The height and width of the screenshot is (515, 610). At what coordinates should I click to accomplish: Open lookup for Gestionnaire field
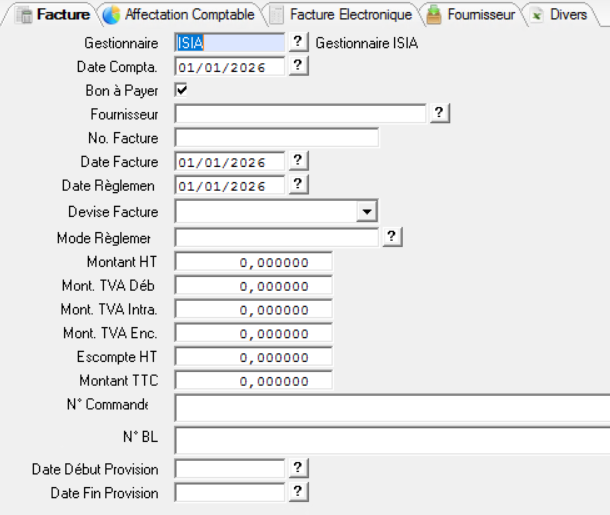point(297,42)
